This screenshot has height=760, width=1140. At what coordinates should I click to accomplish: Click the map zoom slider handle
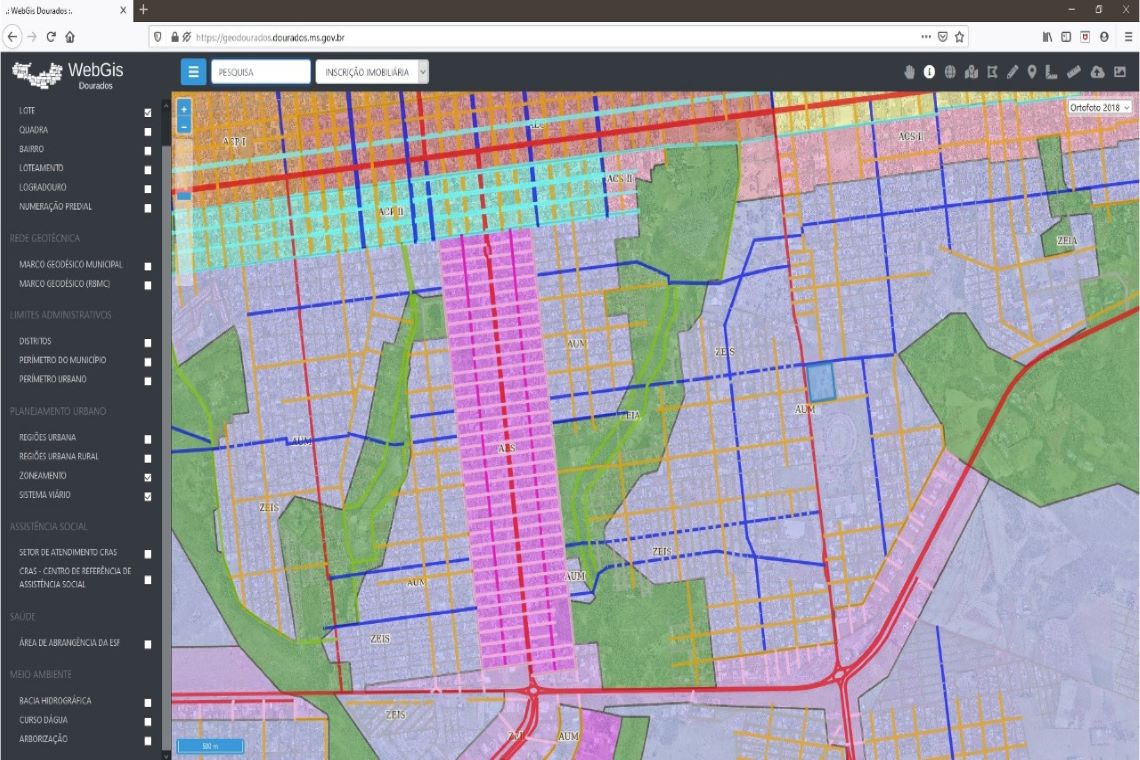pyautogui.click(x=183, y=196)
